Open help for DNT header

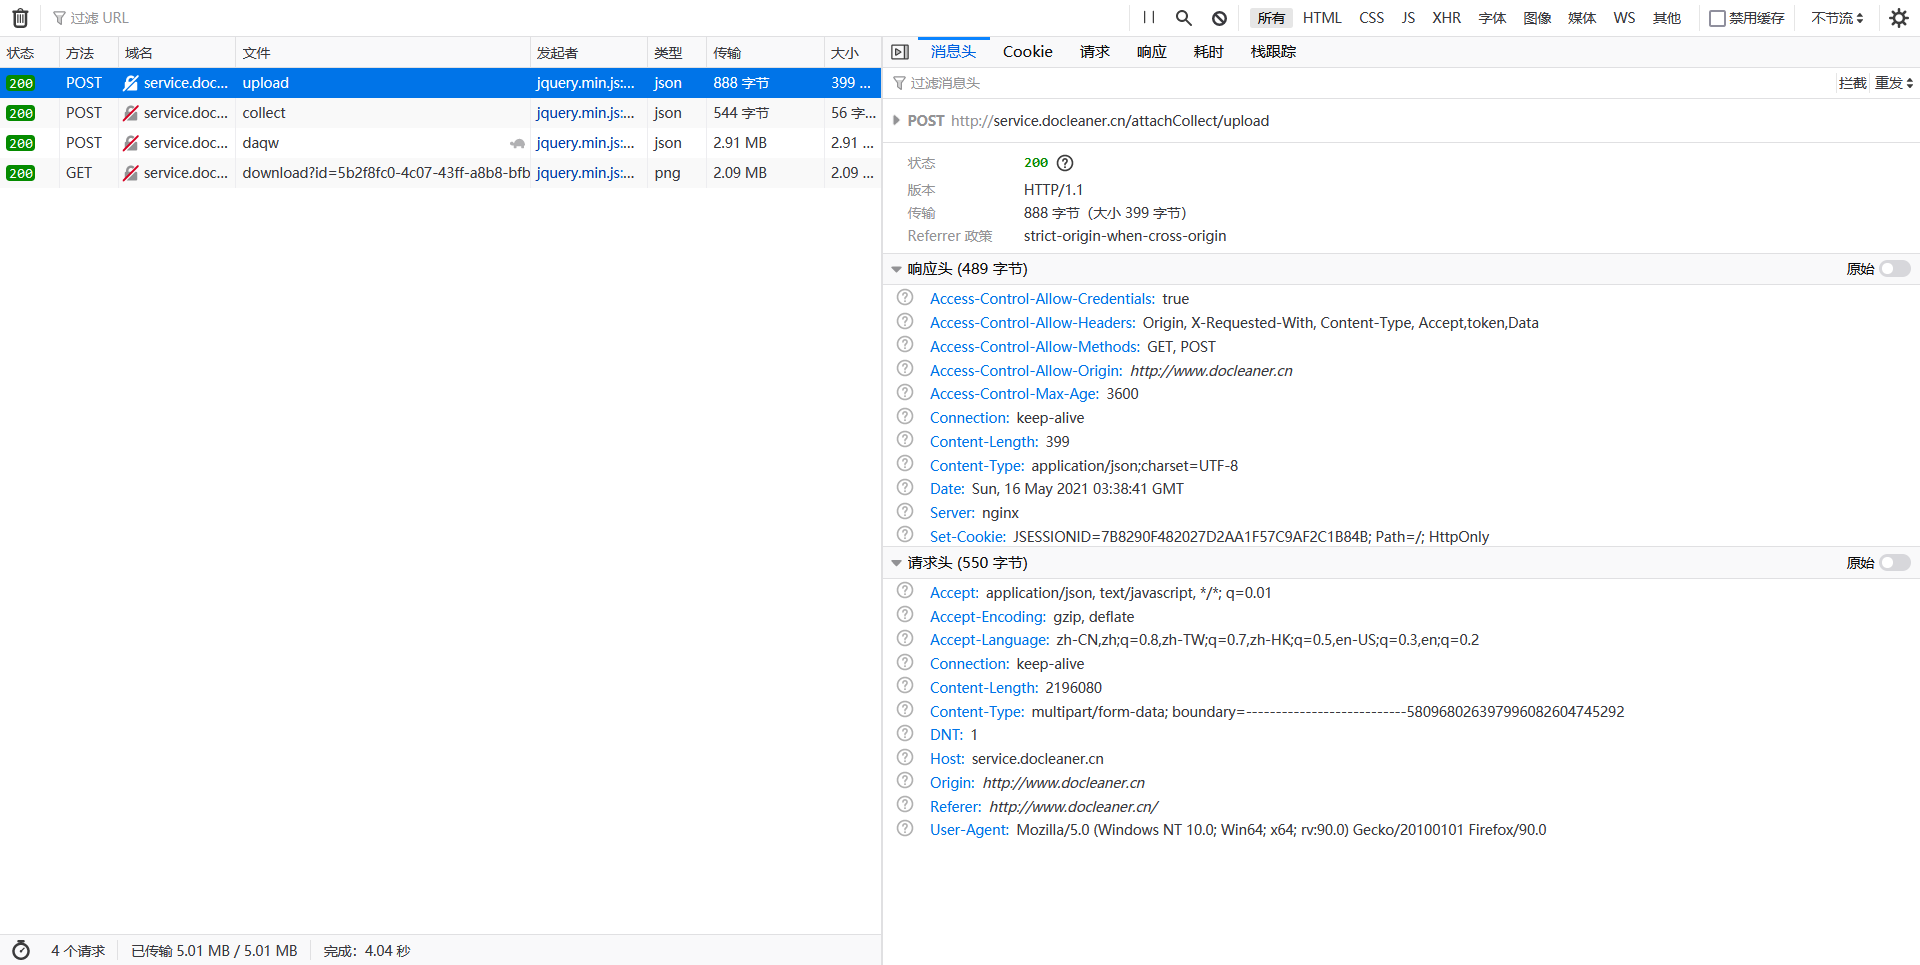pyautogui.click(x=905, y=733)
